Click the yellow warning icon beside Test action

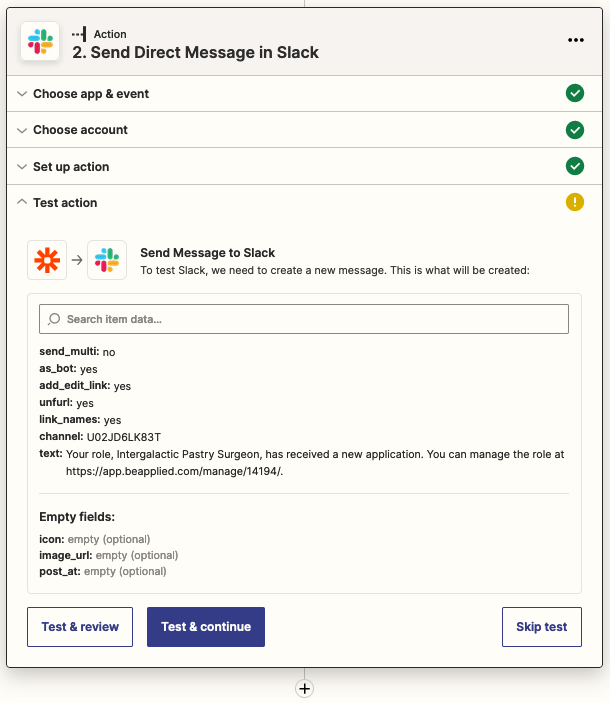pyautogui.click(x=575, y=202)
